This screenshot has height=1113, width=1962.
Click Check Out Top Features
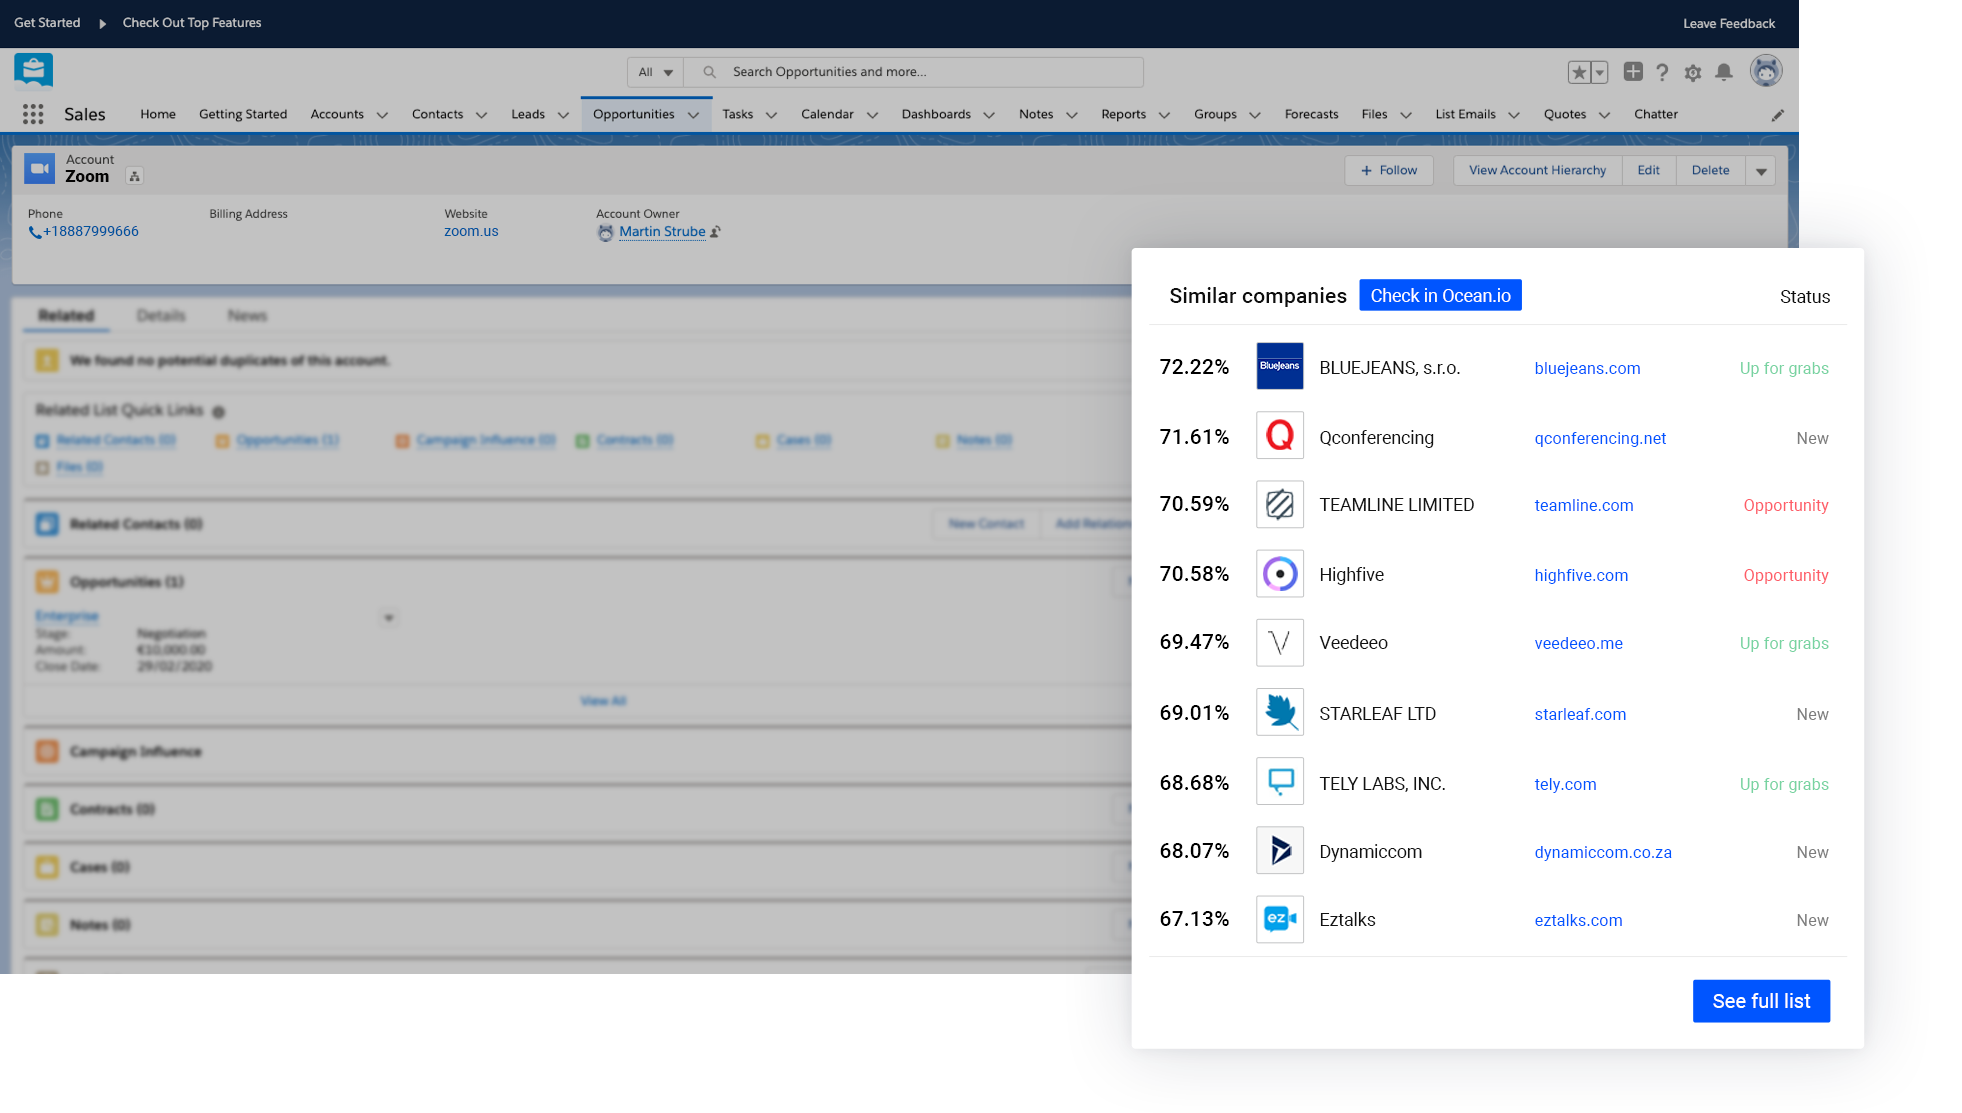pos(192,23)
